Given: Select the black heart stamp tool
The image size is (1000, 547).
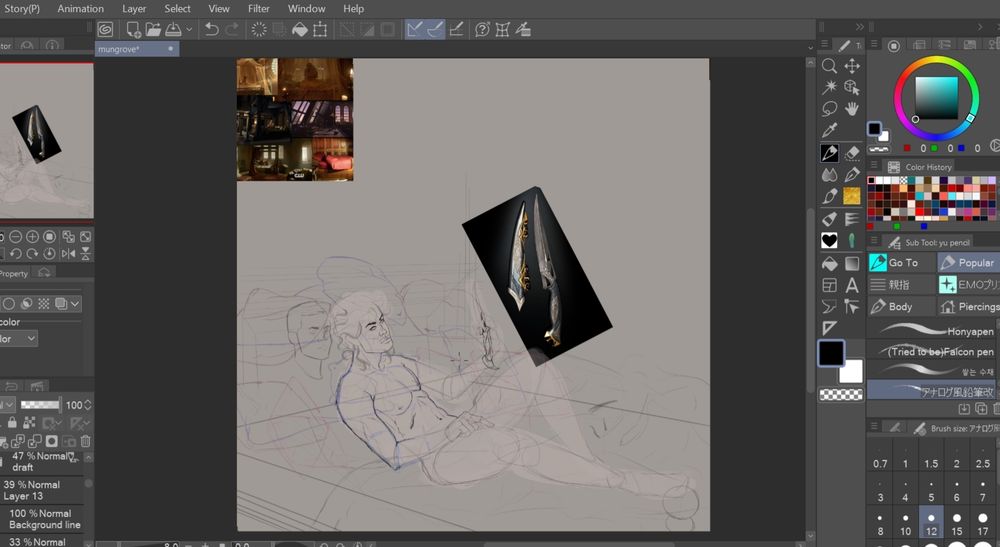Looking at the screenshot, I should coord(829,240).
